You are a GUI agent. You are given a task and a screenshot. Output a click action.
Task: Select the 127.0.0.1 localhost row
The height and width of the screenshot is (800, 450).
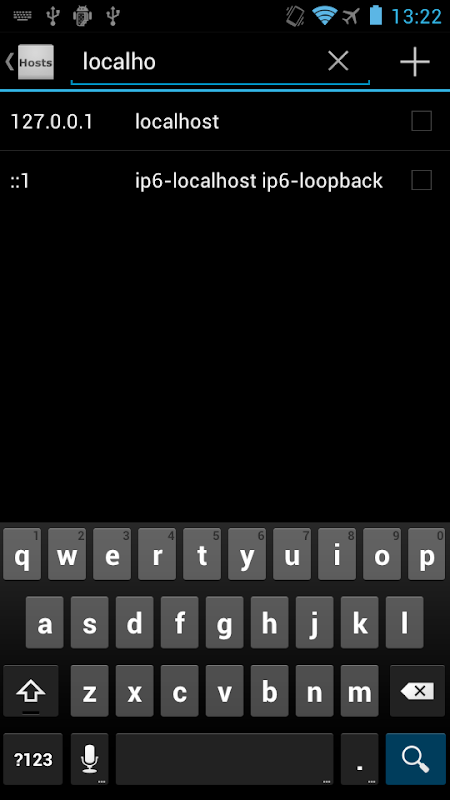pyautogui.click(x=225, y=121)
